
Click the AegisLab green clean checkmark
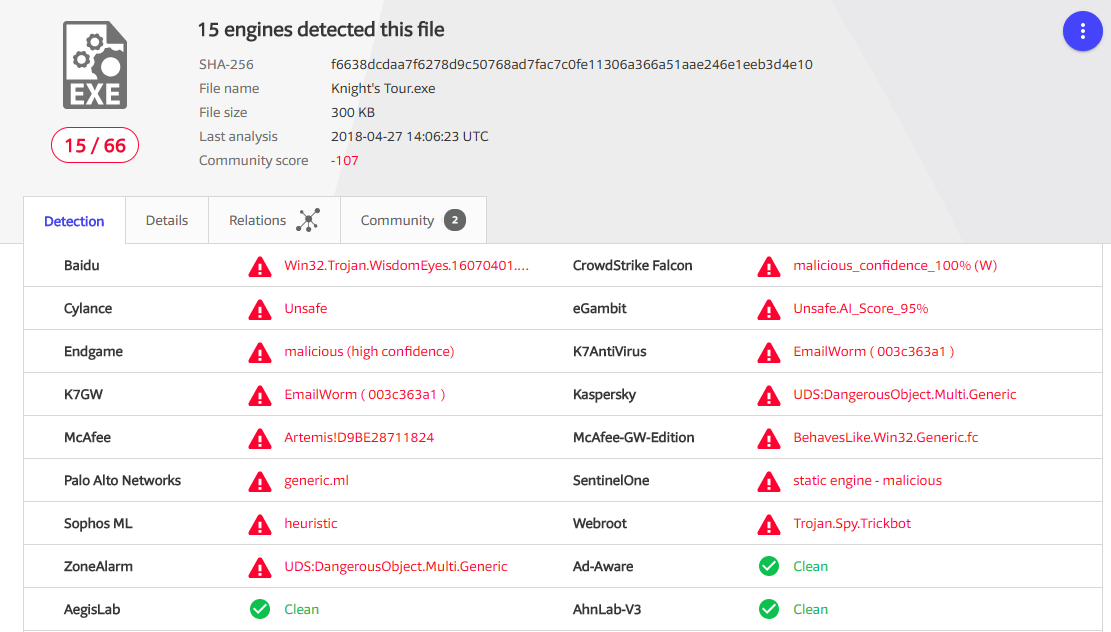point(260,609)
